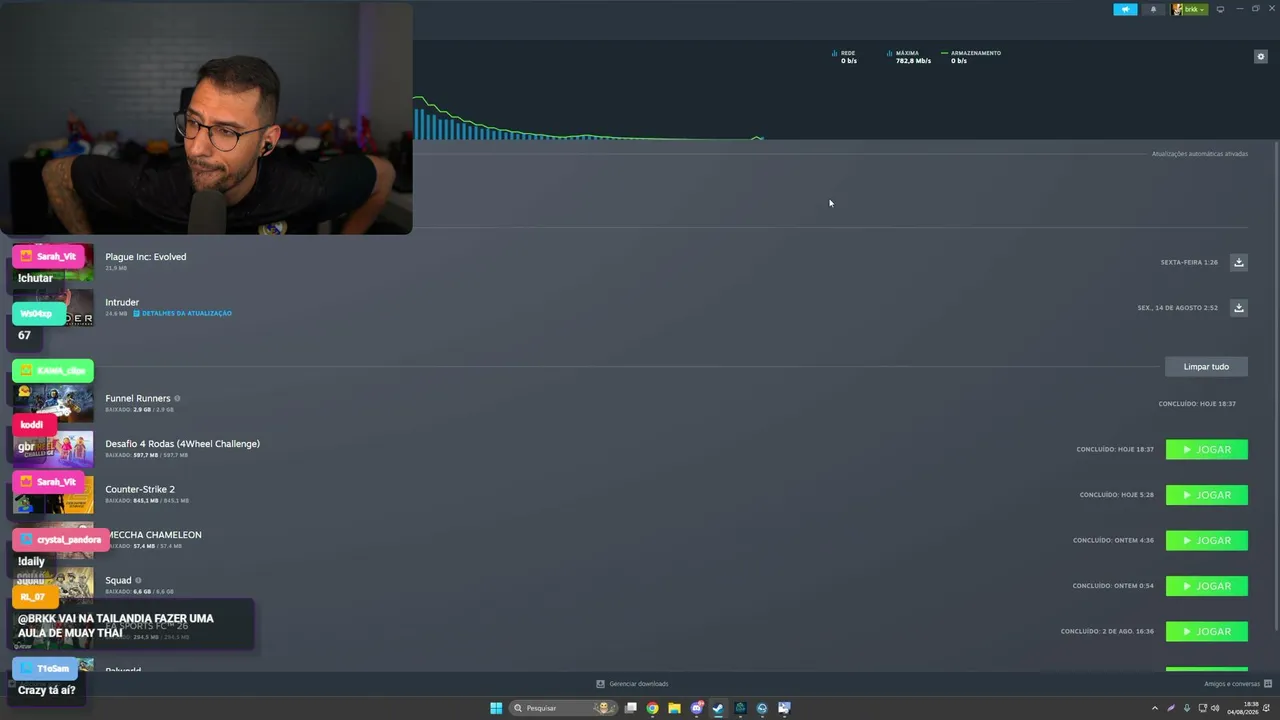Select Plague Inc: Evolved title
The image size is (1280, 720).
click(x=146, y=257)
